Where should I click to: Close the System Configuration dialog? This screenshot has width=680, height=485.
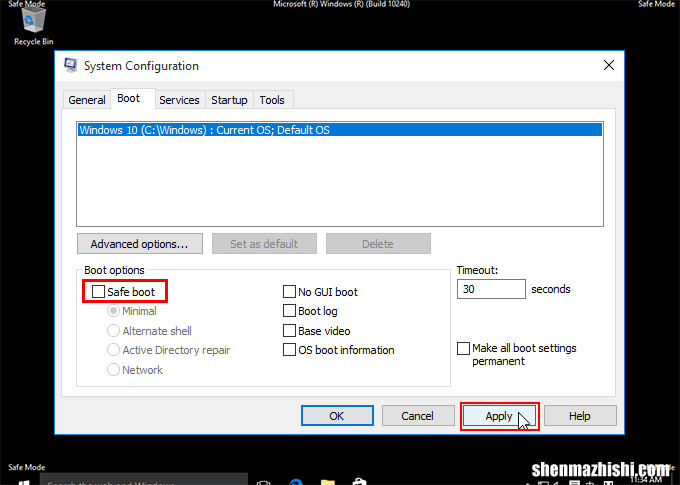pyautogui.click(x=609, y=65)
